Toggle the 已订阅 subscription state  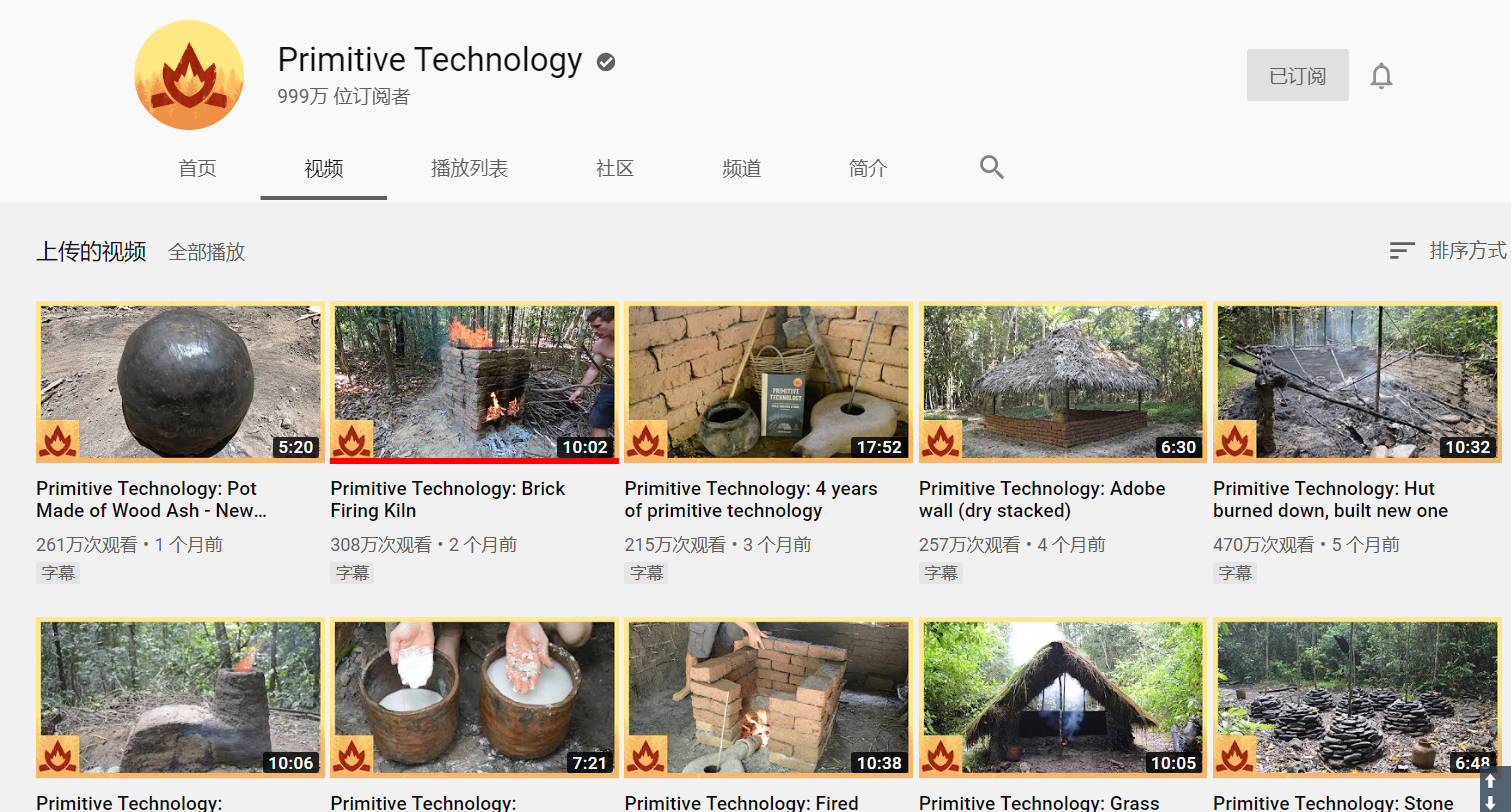point(1297,75)
